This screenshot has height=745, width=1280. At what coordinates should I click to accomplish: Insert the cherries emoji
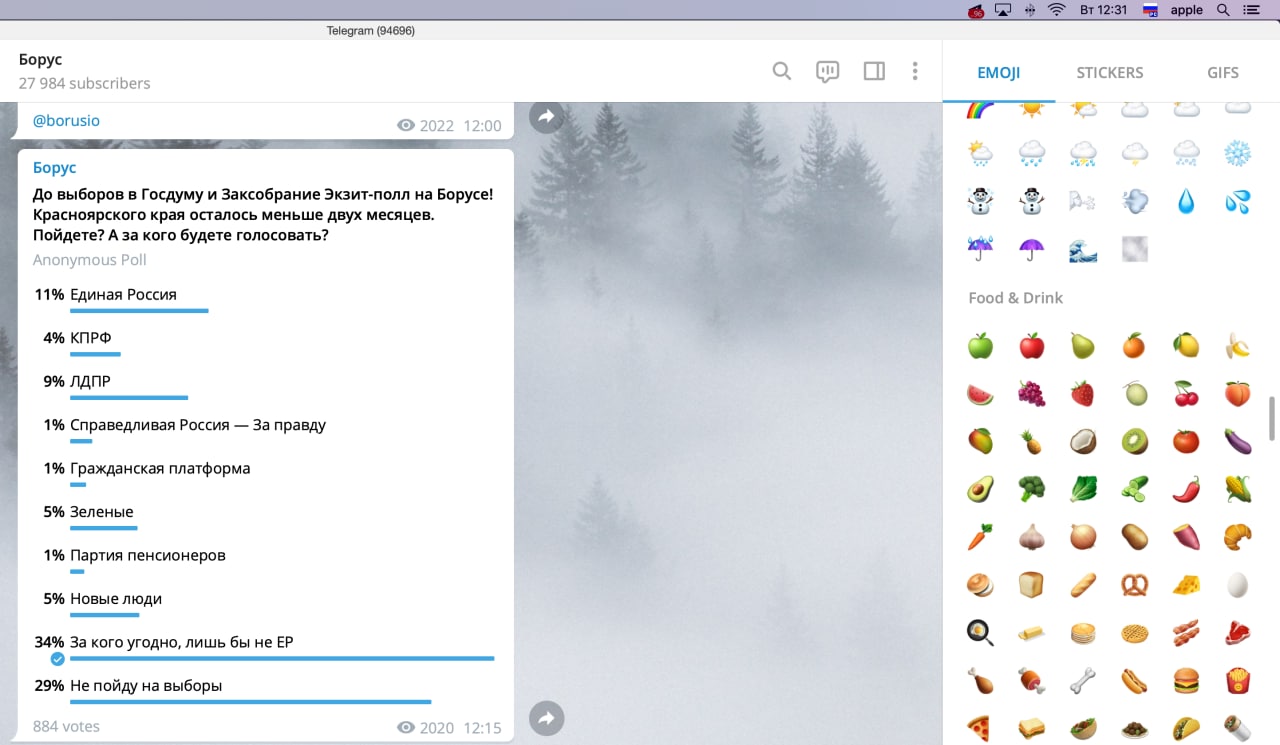[1186, 394]
